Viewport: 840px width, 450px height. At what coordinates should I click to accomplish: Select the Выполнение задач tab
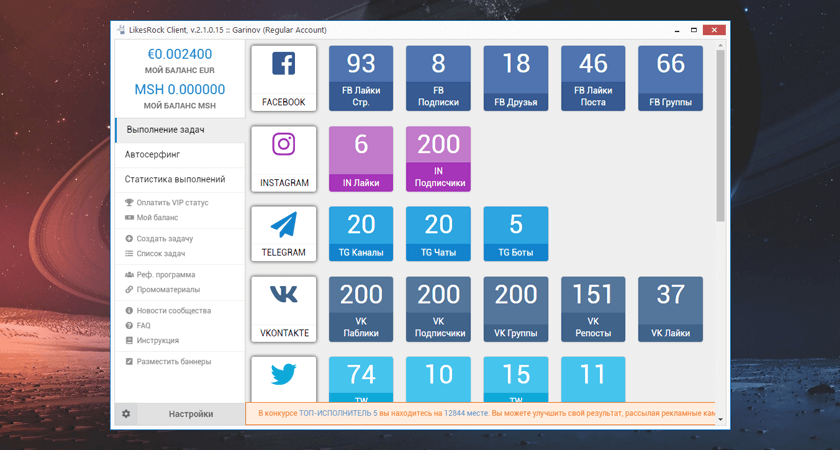(180, 130)
